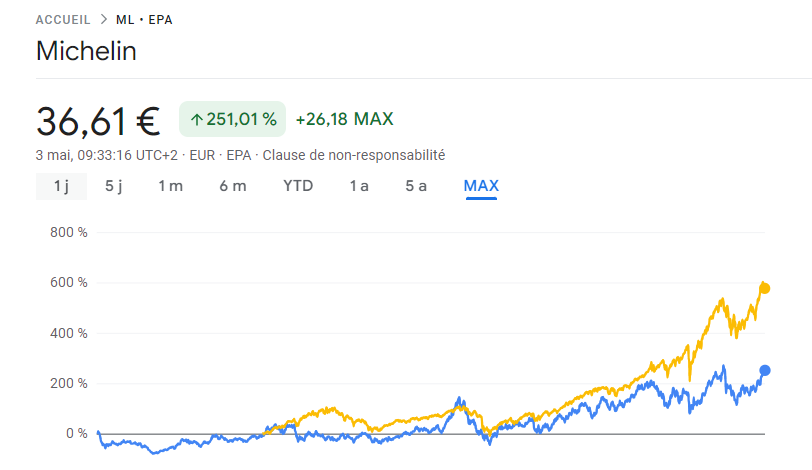The height and width of the screenshot is (470, 812).
Task: Click the yellow line end point dot
Action: pos(765,288)
